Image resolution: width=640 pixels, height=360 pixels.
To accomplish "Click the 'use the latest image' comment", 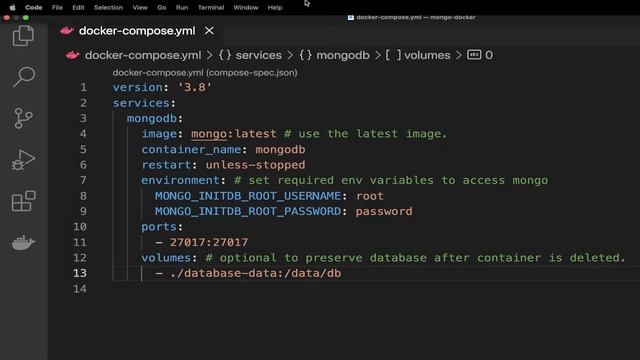I will (x=366, y=134).
